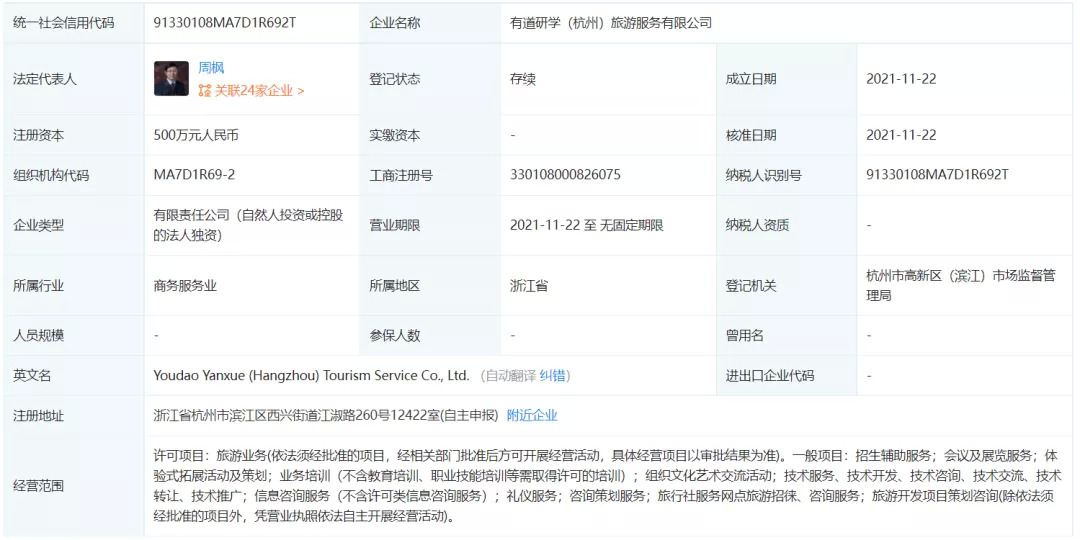Click the region value 浙江省
This screenshot has width=1080, height=540.
pos(529,285)
